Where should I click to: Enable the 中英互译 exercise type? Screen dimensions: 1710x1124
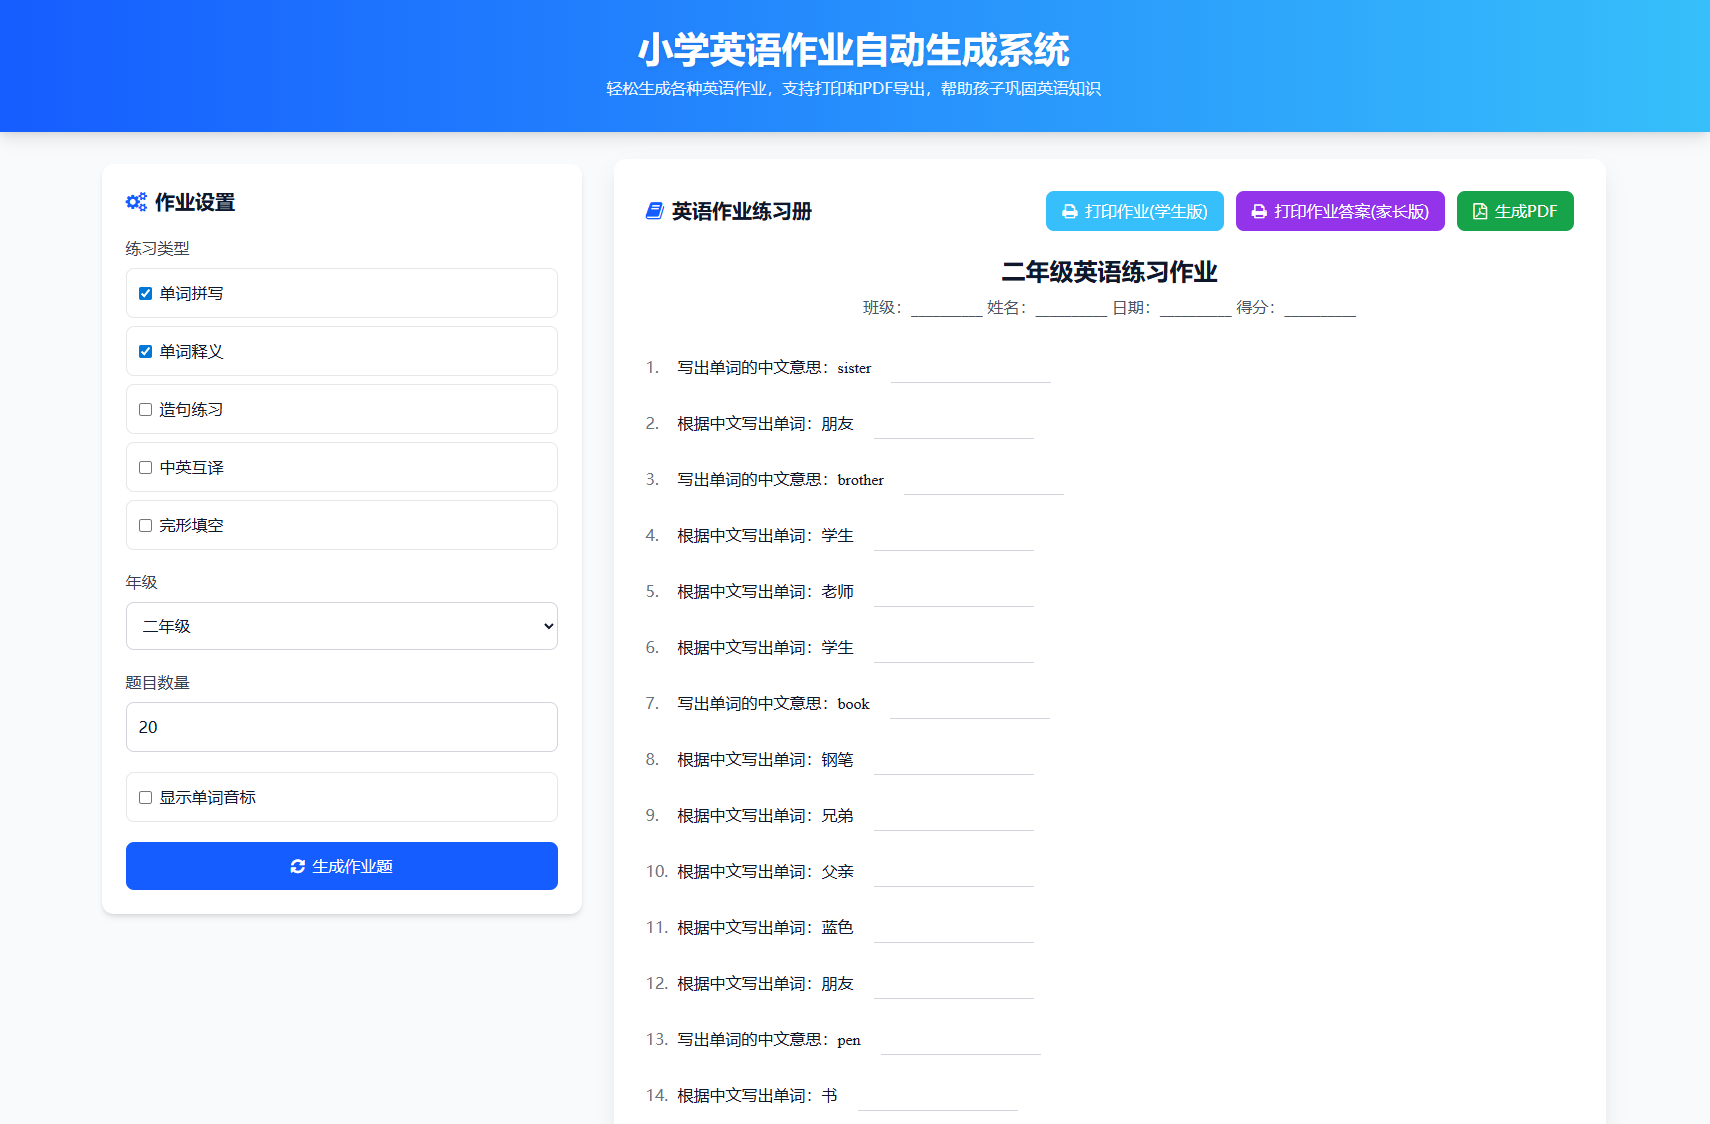(x=144, y=467)
